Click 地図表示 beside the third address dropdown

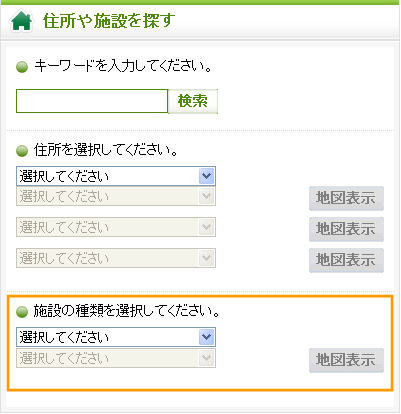pos(346,229)
